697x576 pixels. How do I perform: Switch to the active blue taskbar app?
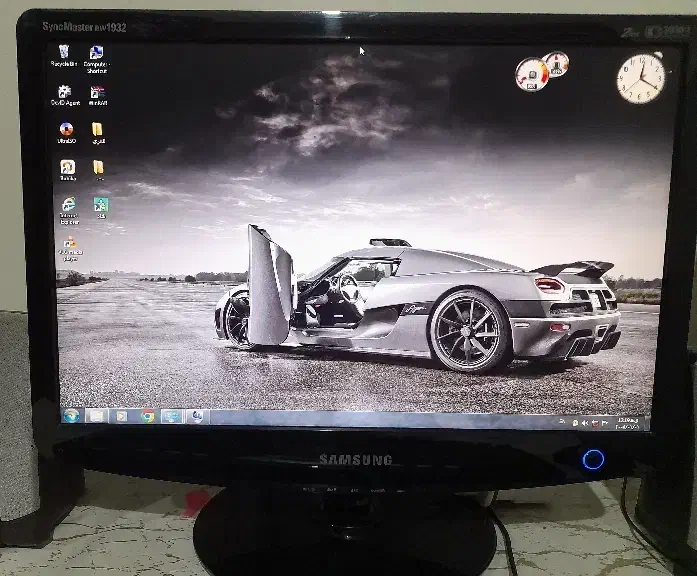click(x=172, y=417)
